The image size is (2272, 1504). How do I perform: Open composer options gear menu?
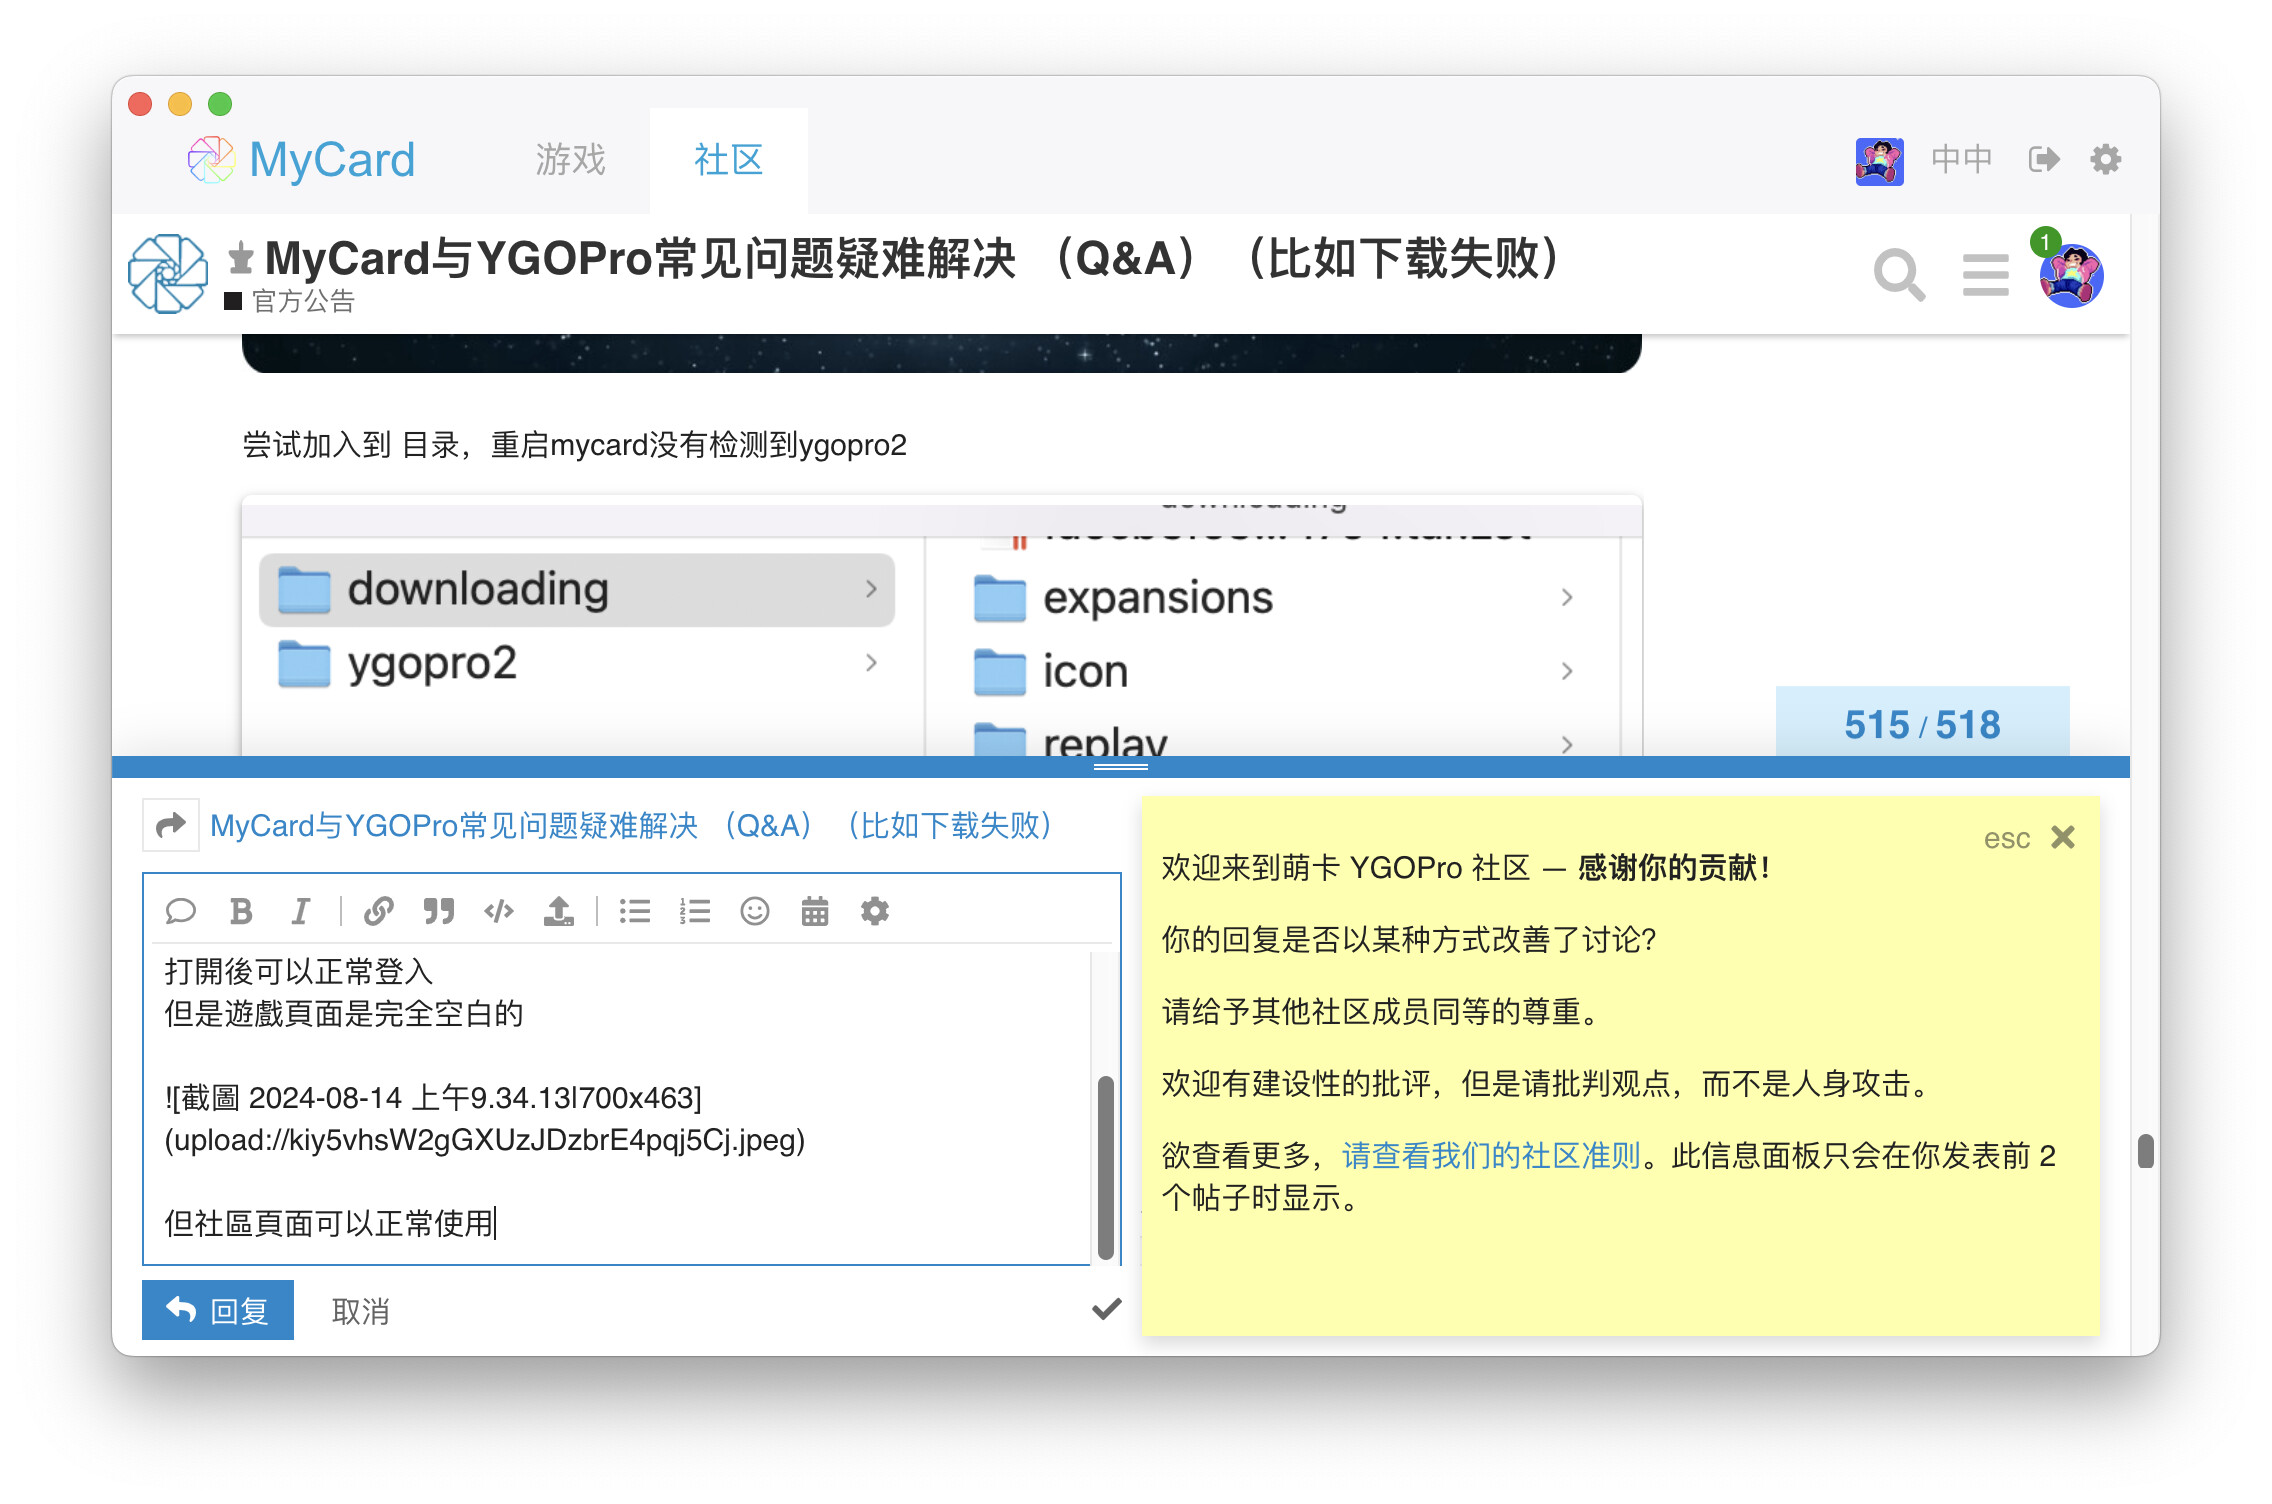click(x=875, y=911)
